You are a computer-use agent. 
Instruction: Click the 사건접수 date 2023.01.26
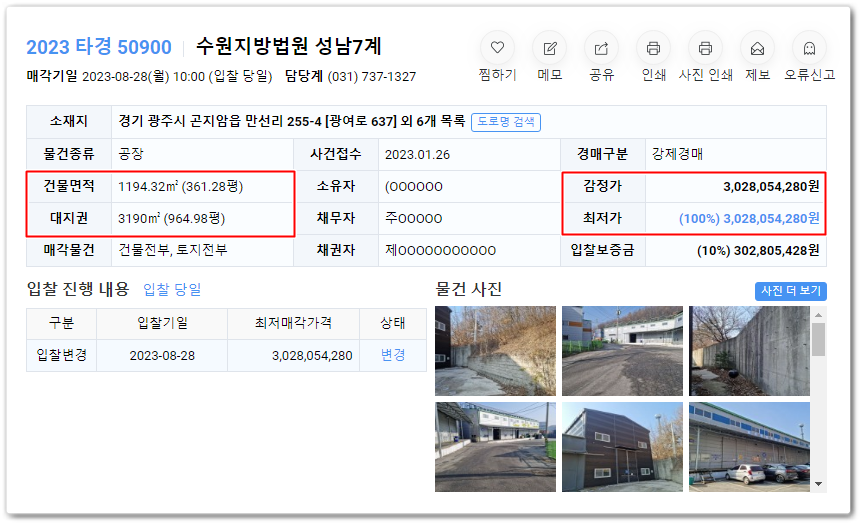[417, 155]
